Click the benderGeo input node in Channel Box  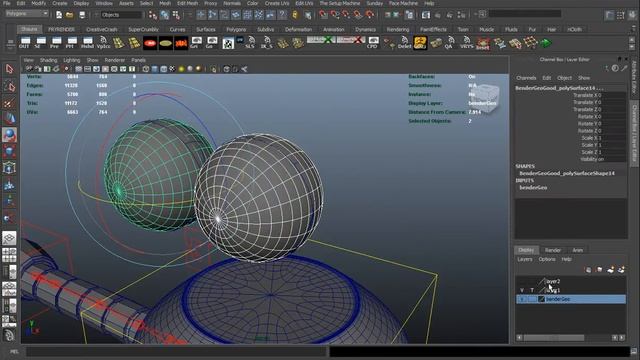[533, 188]
